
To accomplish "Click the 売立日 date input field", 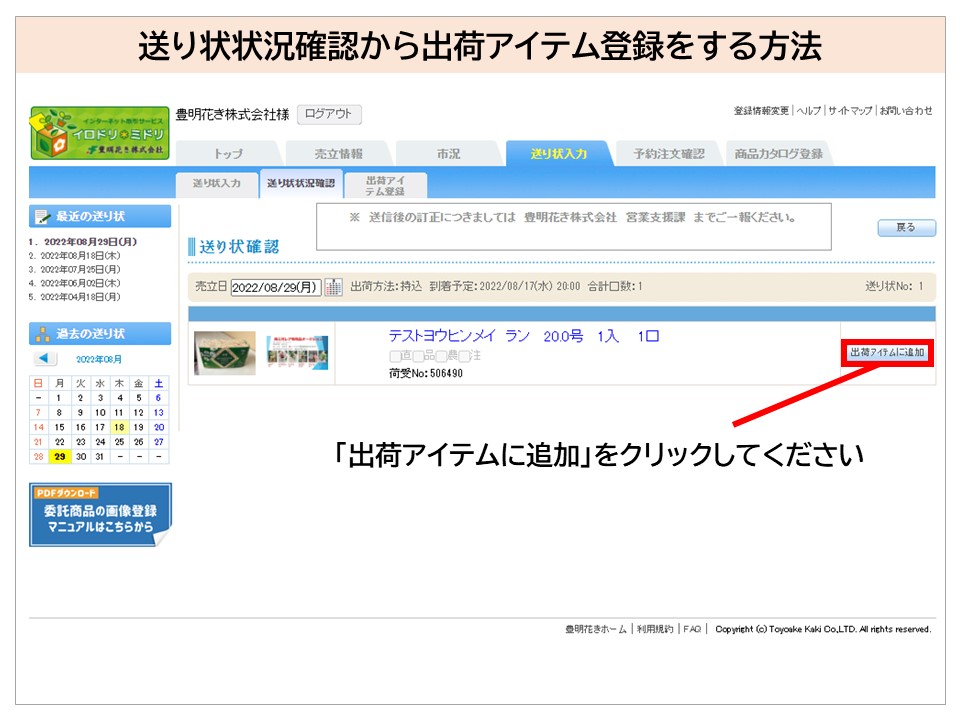I will pyautogui.click(x=275, y=287).
